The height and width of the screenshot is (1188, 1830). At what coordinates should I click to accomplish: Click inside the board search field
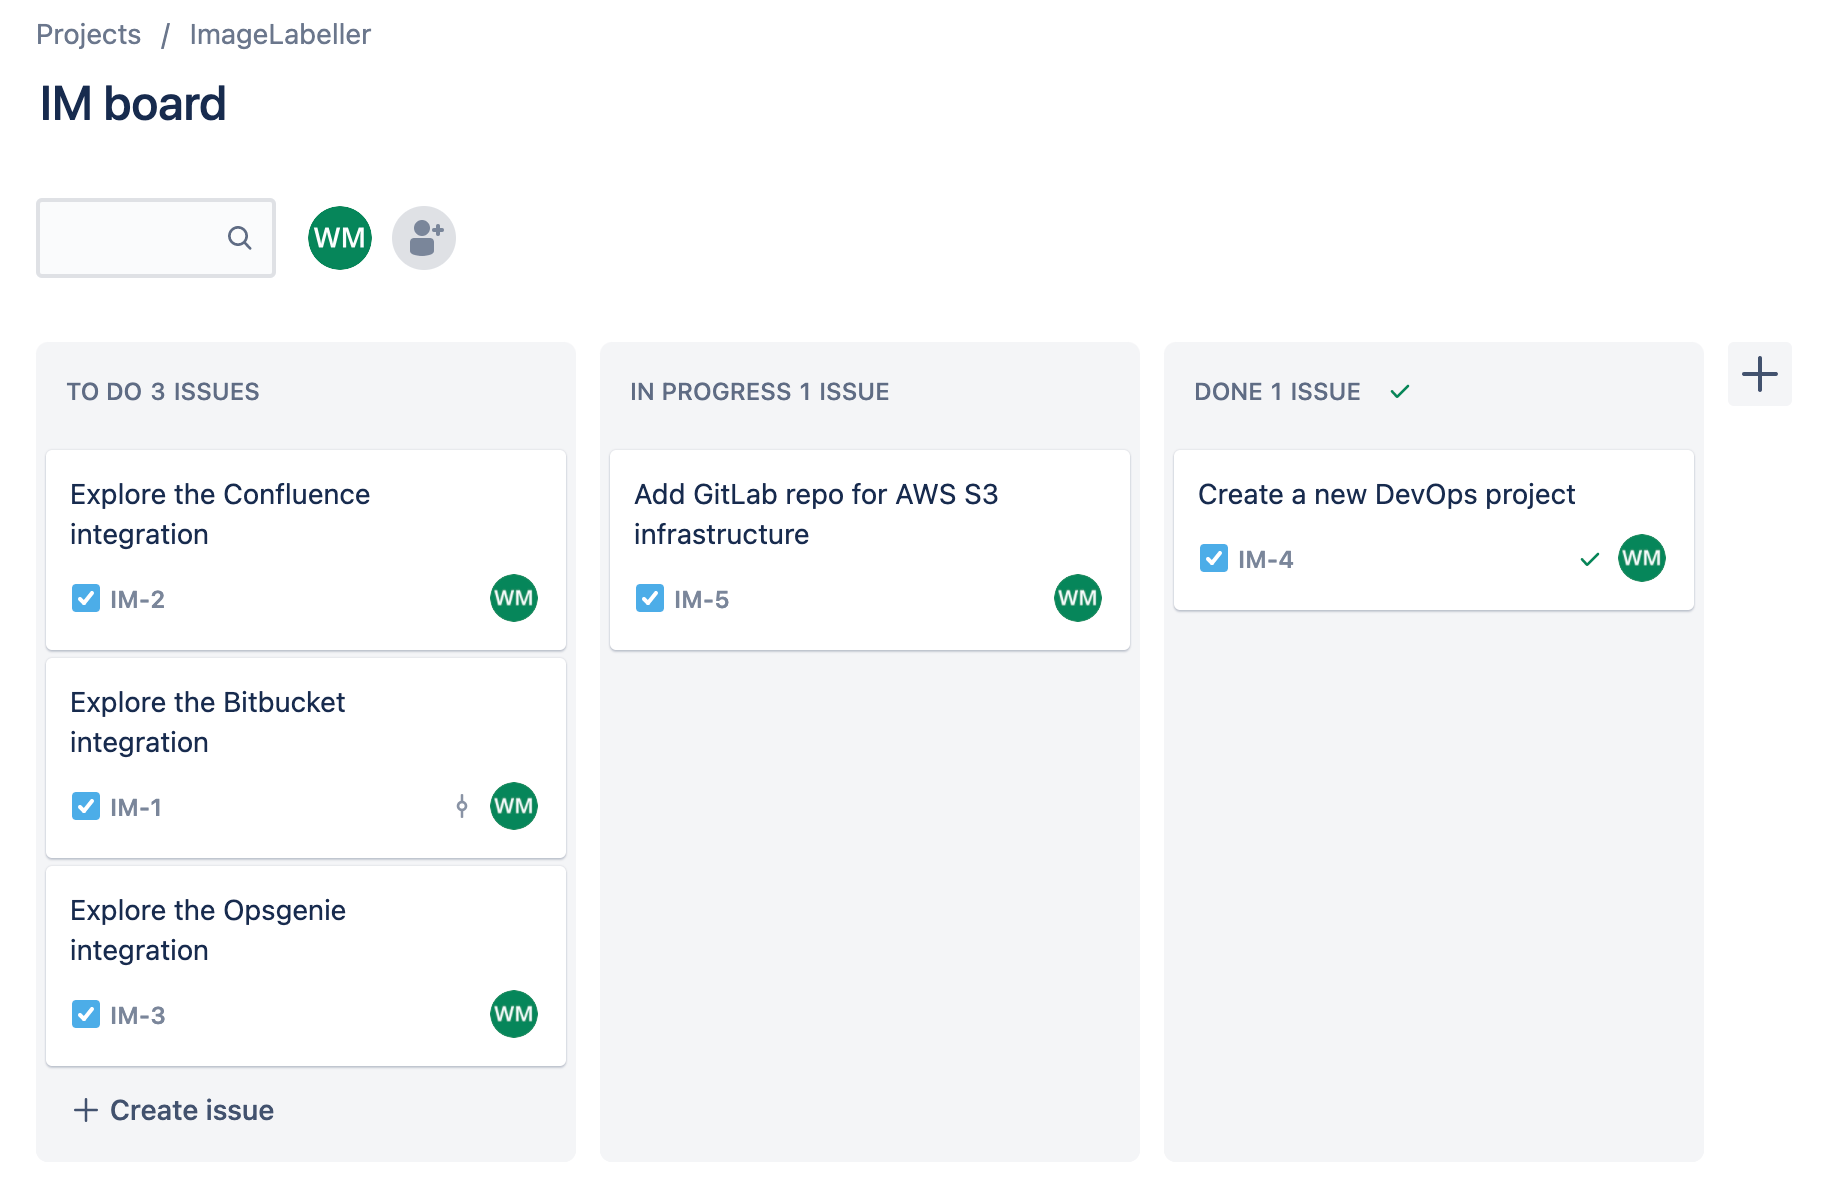tap(140, 238)
